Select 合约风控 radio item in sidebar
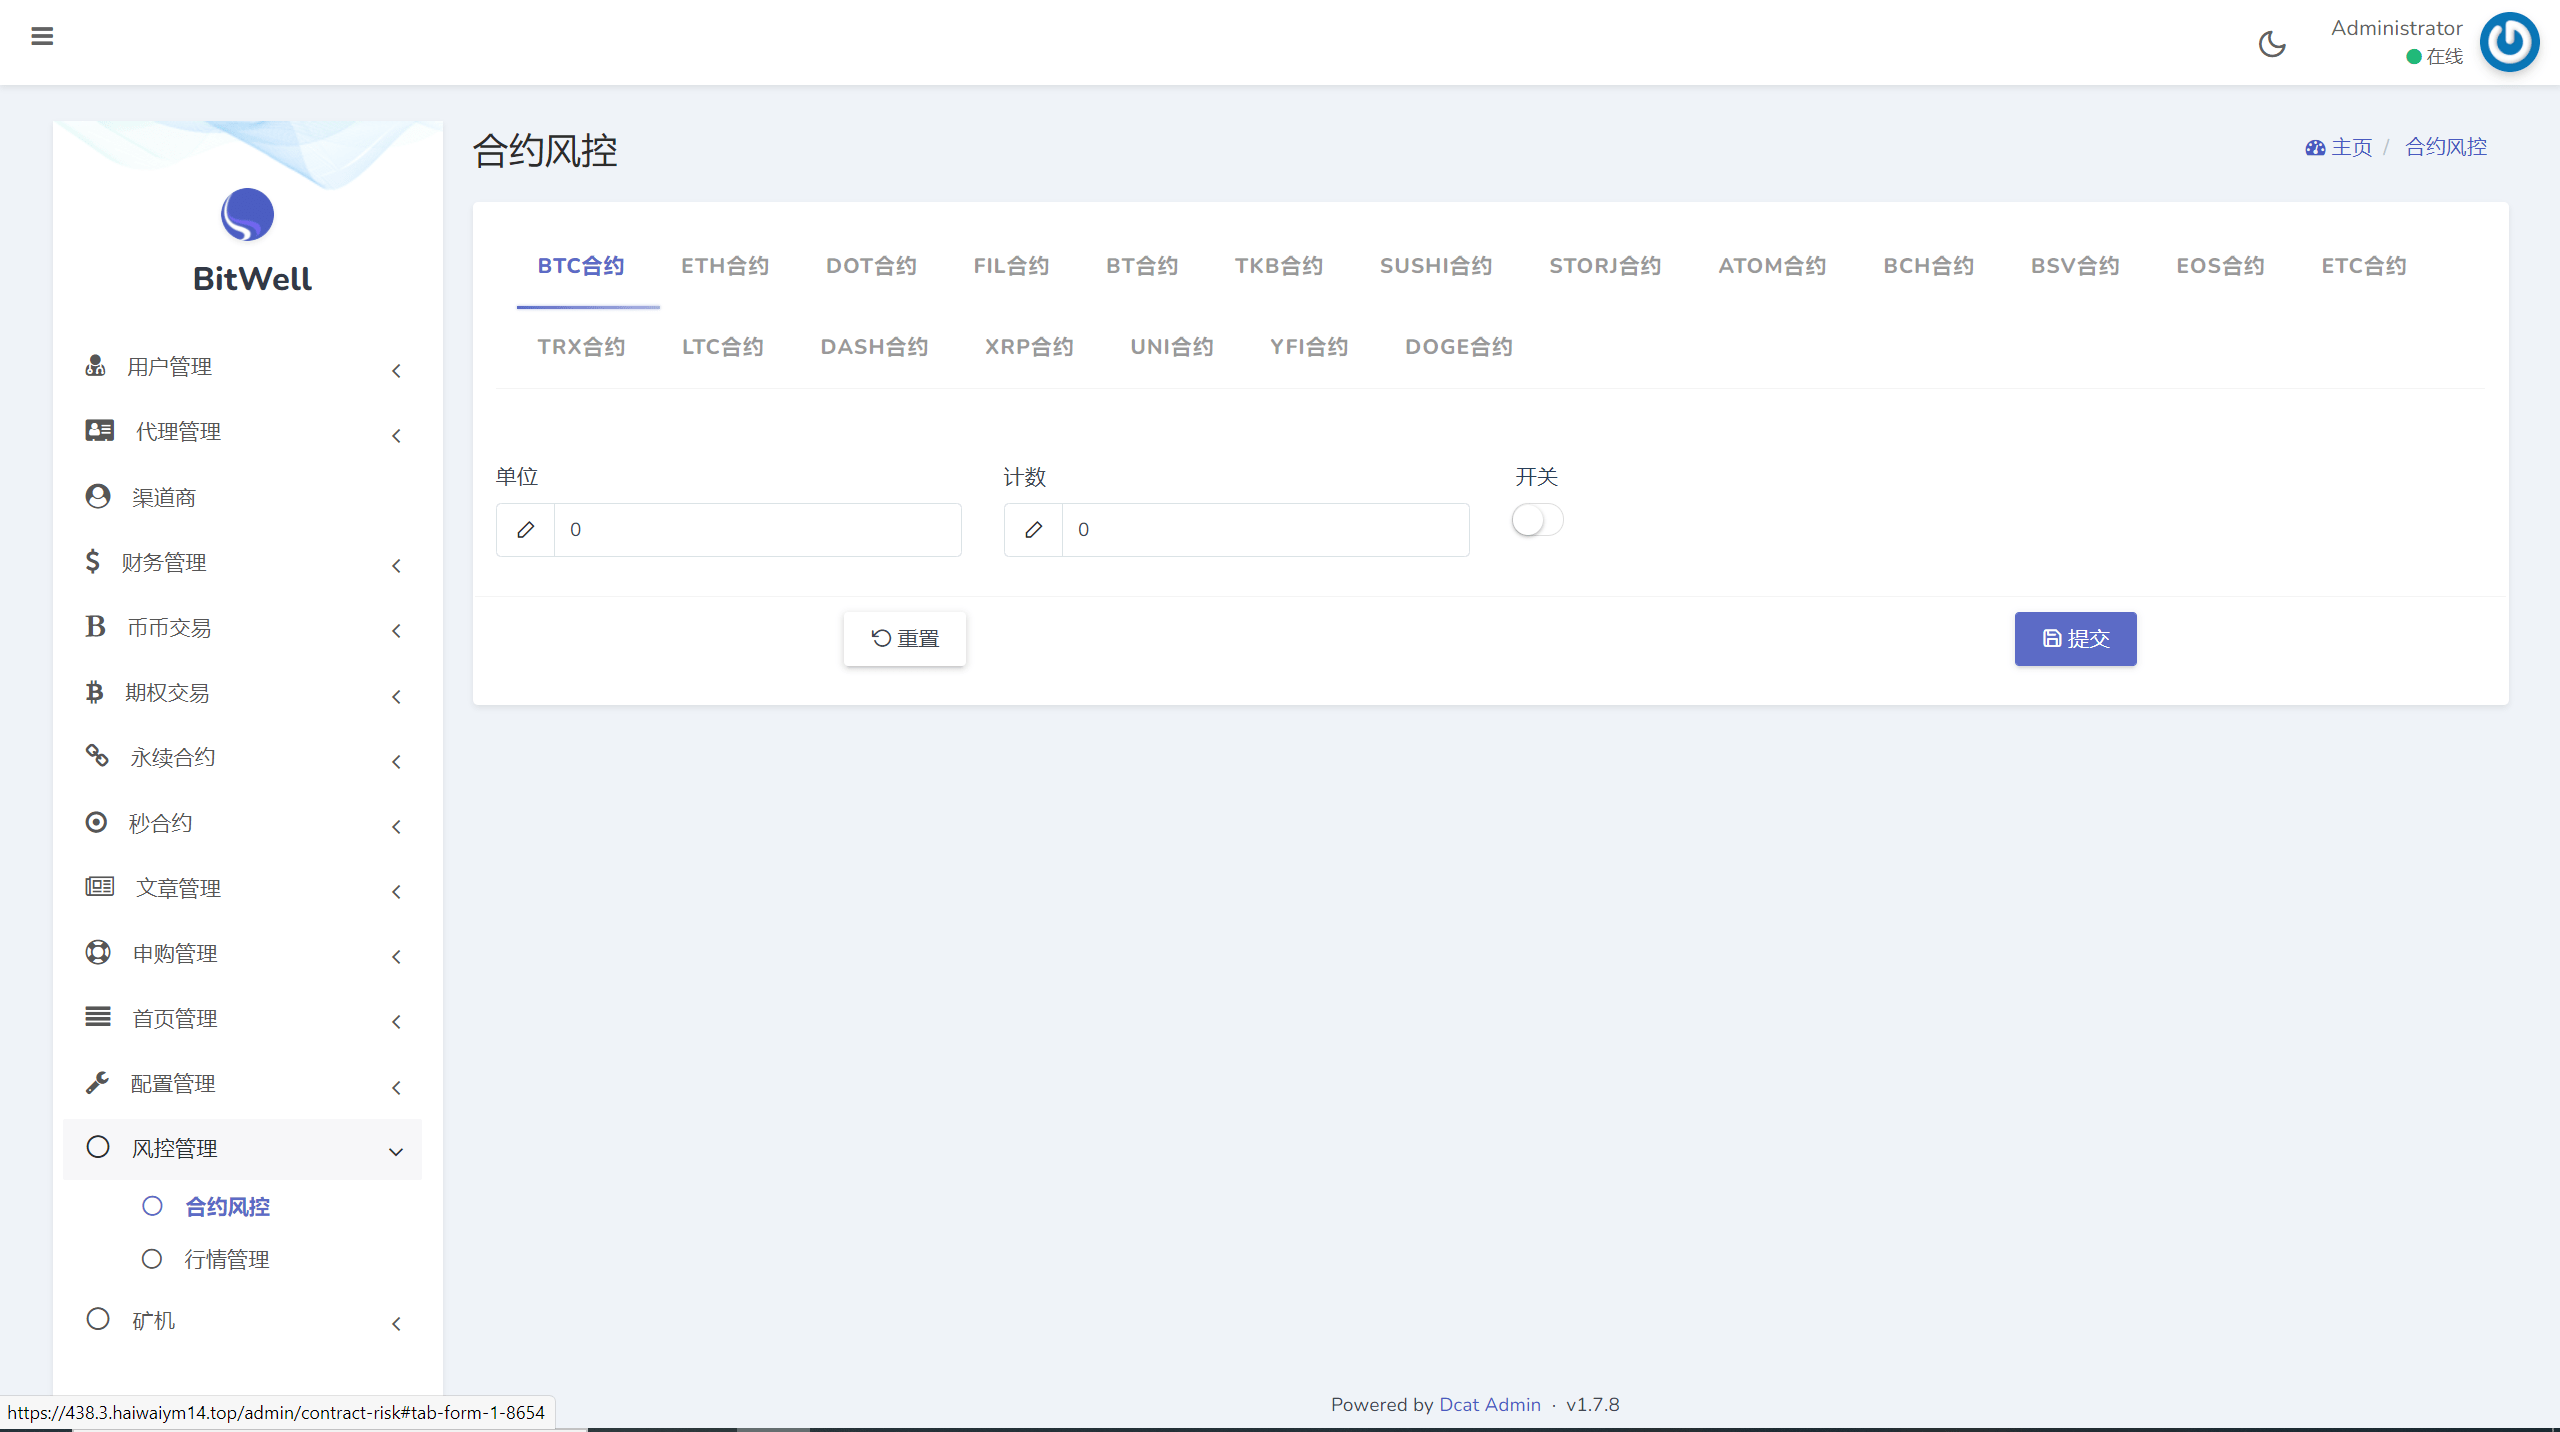This screenshot has height=1432, width=2560. point(152,1206)
